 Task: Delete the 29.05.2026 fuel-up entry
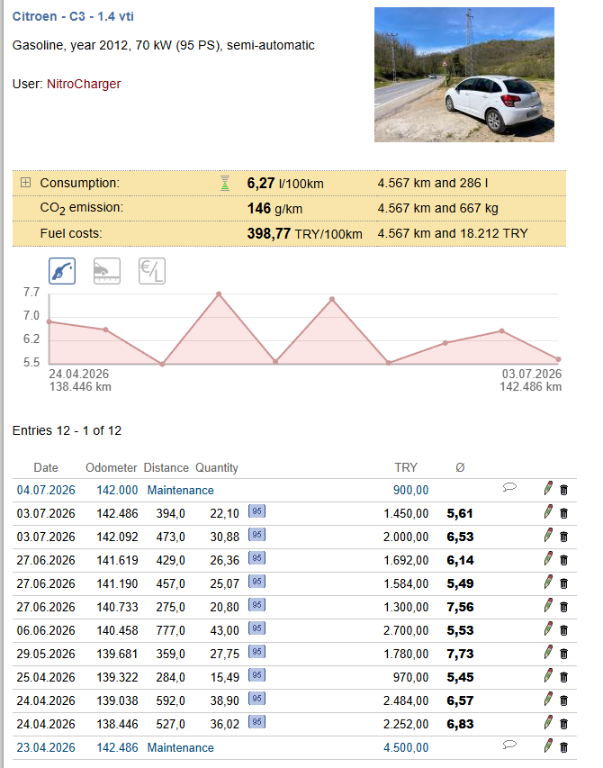pyautogui.click(x=564, y=653)
